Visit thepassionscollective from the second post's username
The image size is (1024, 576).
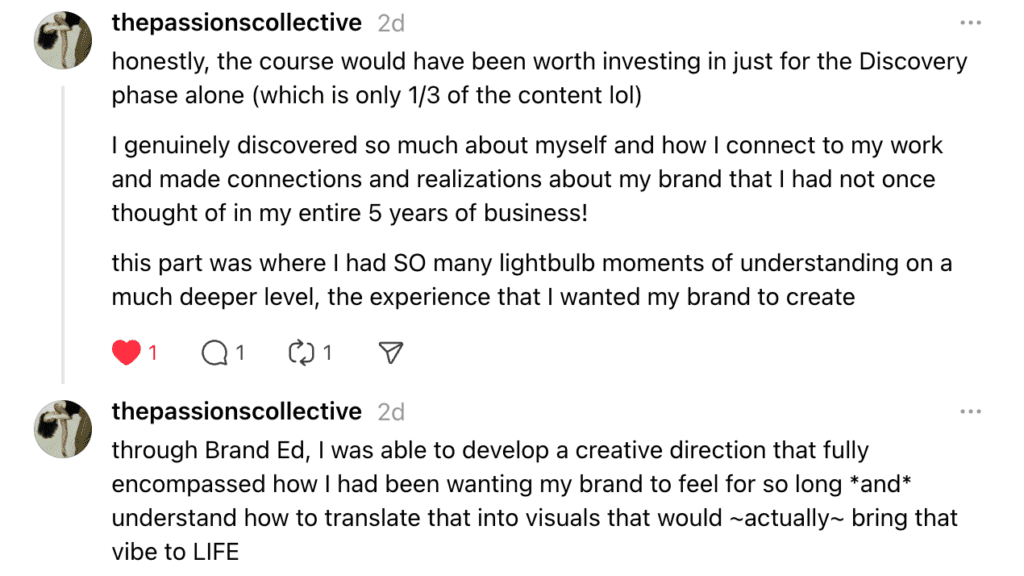coord(237,411)
